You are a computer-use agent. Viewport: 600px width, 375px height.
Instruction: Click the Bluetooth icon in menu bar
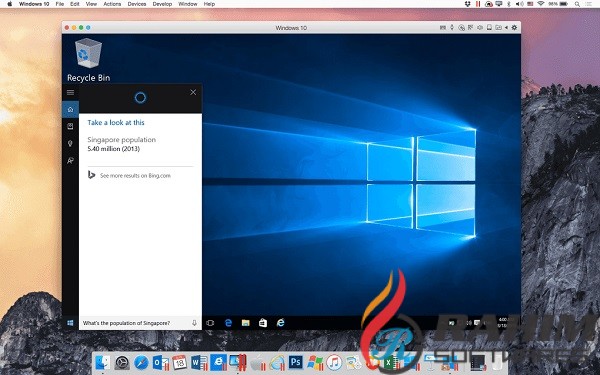[x=509, y=4]
